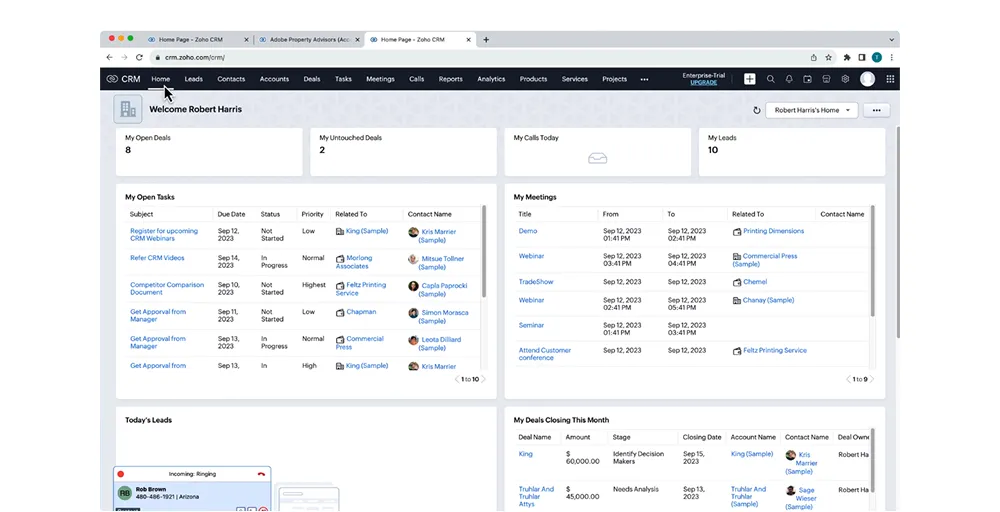Viewport: 1000px width, 512px height.
Task: Open Competitor Comparison Document task
Action: 167,289
